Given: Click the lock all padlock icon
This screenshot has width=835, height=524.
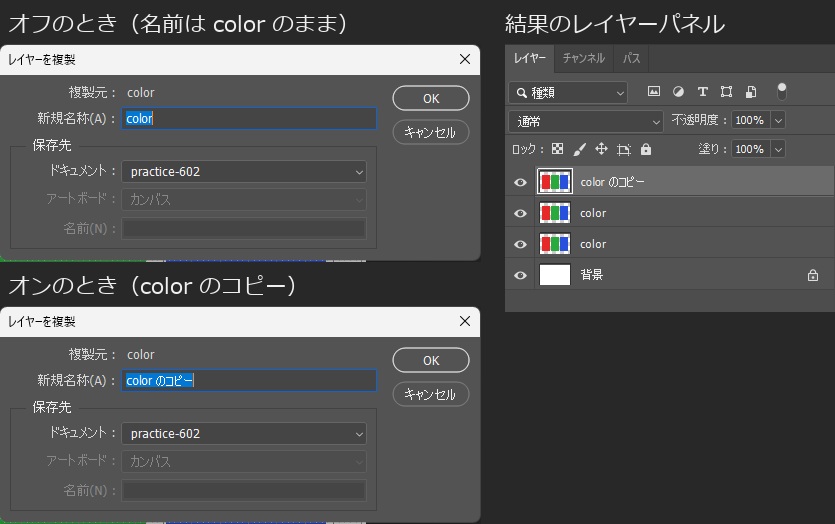Looking at the screenshot, I should (x=646, y=149).
